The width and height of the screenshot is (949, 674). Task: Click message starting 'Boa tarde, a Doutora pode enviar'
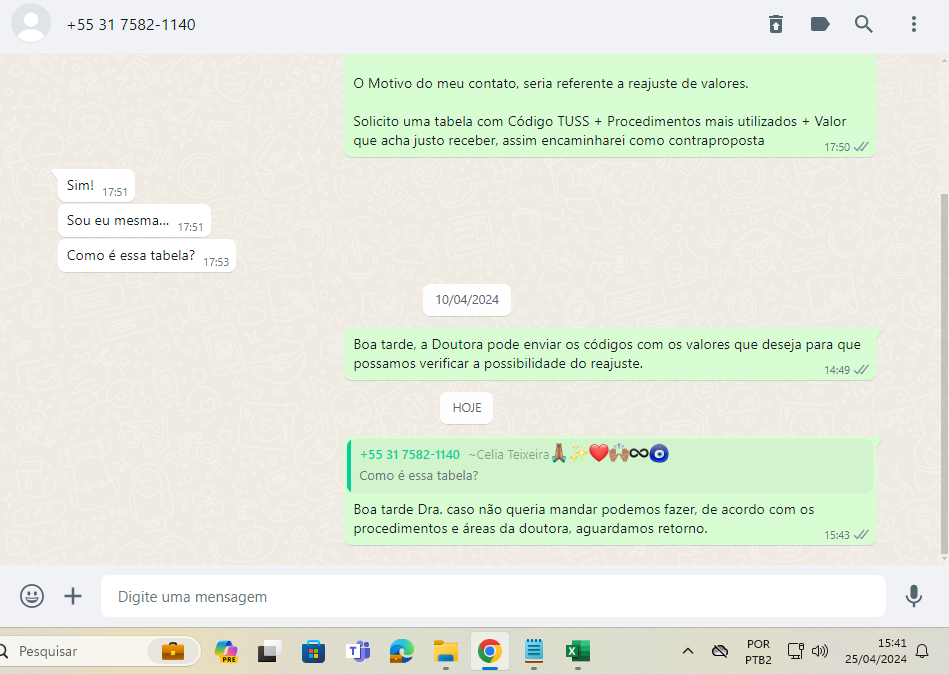tap(609, 354)
